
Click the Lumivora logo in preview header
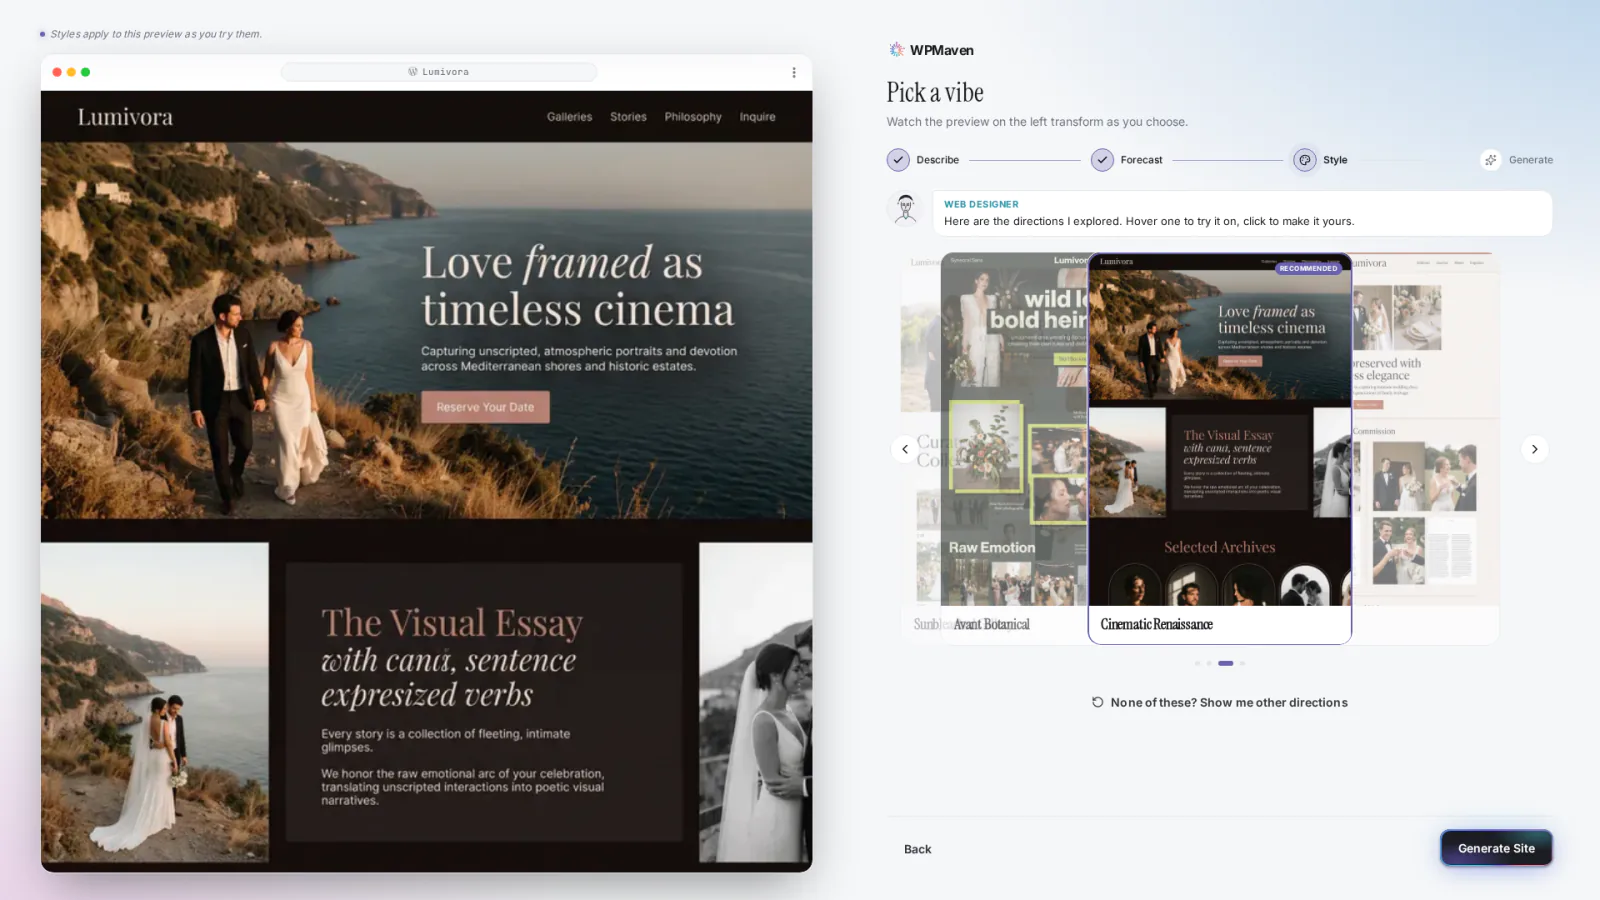[x=125, y=117]
